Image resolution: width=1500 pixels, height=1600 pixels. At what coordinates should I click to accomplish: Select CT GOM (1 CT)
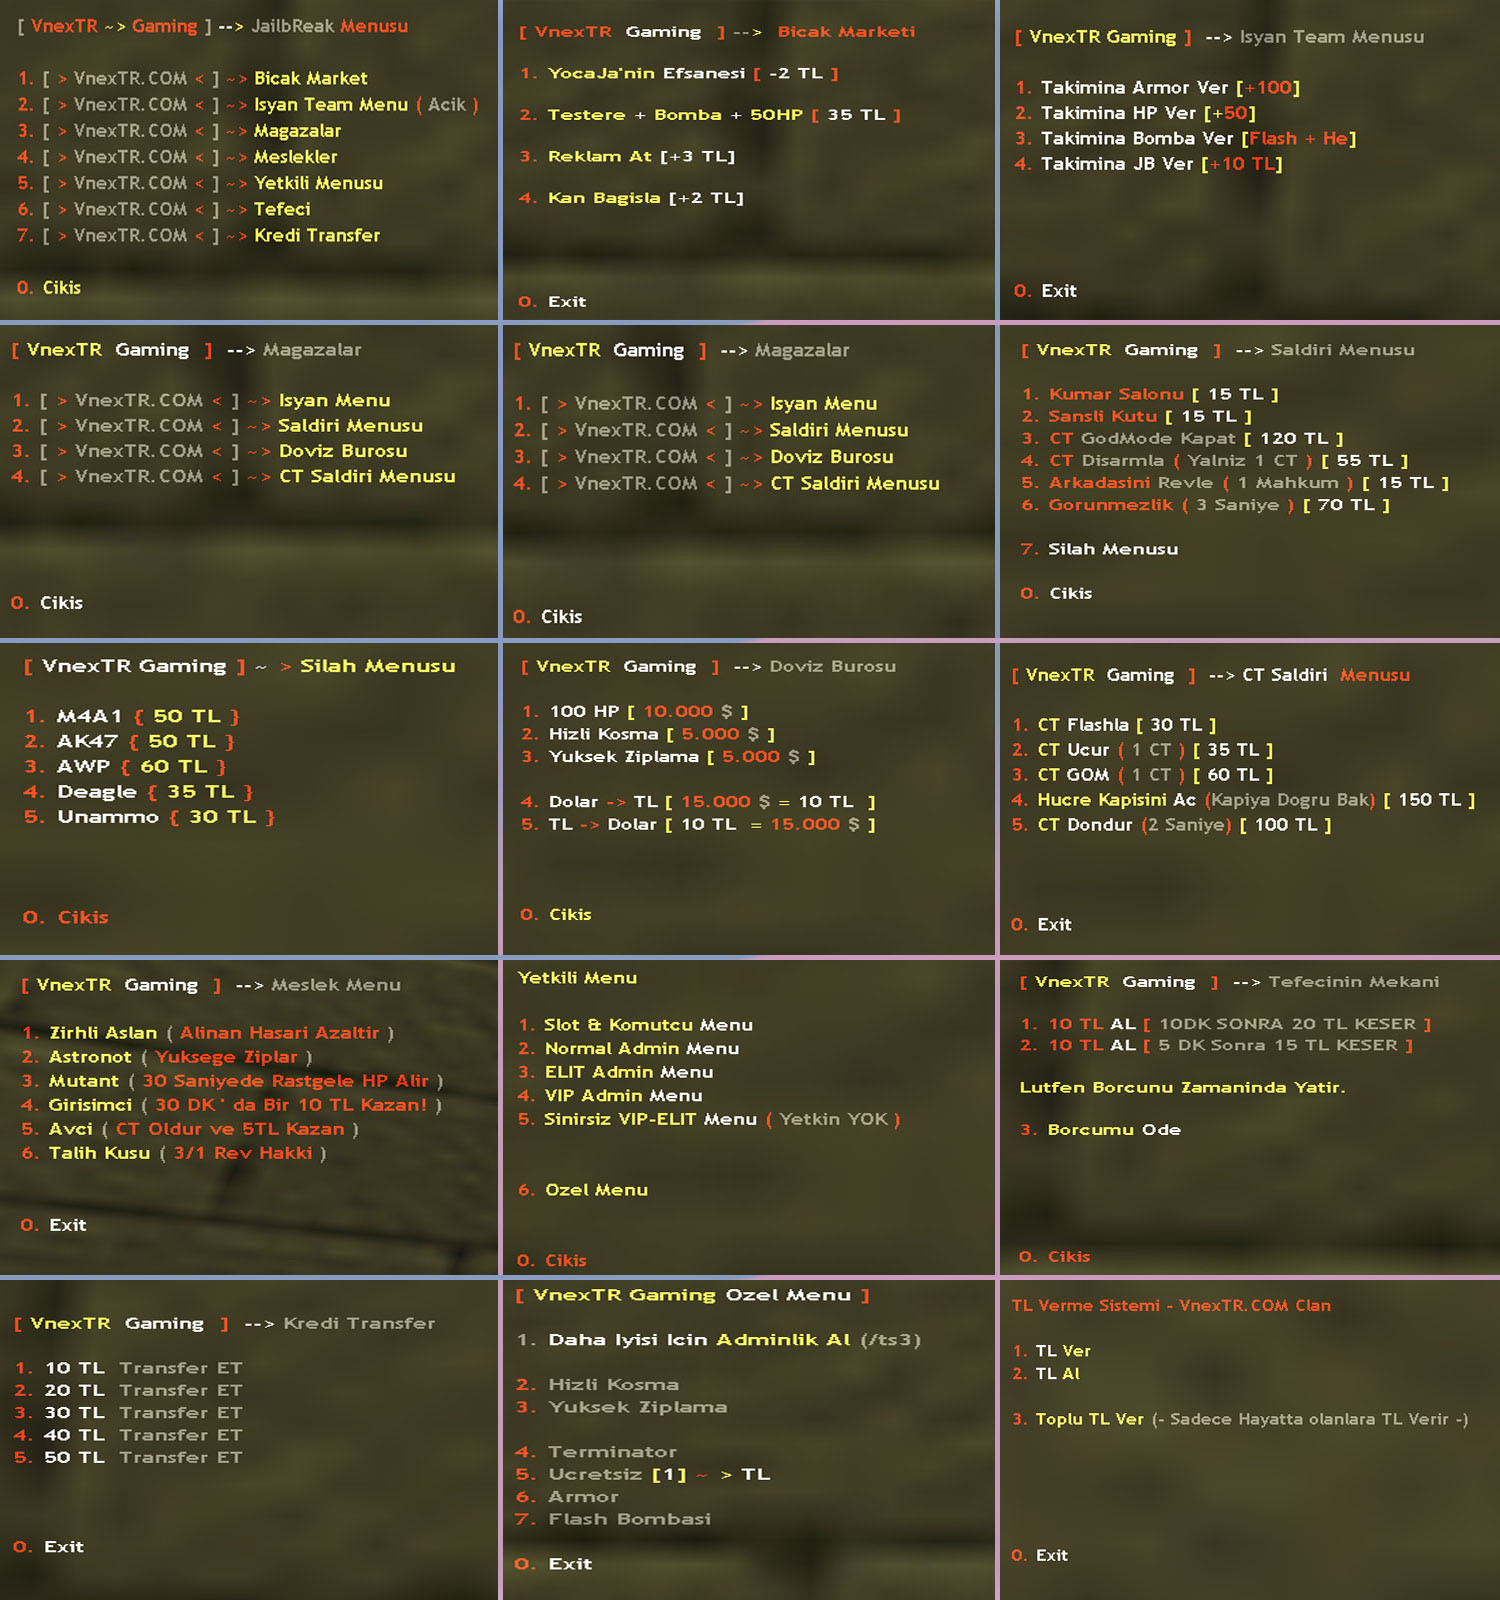click(1143, 775)
